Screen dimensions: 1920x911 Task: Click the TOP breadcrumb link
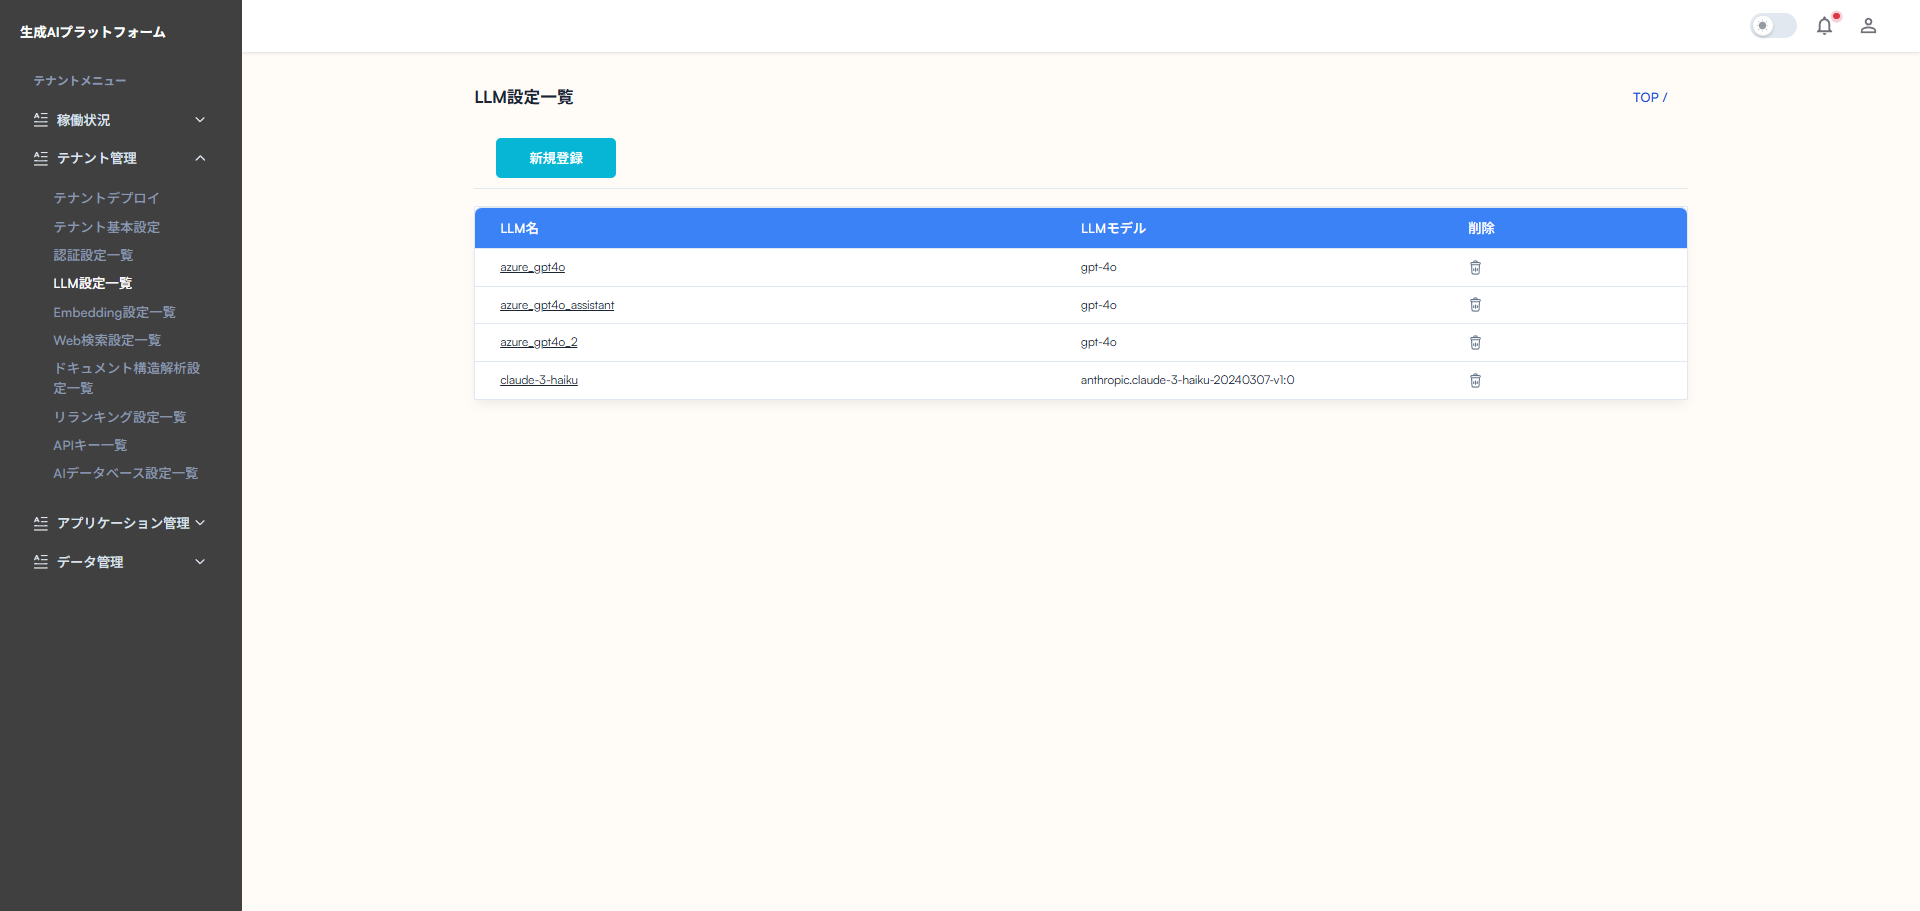[x=1645, y=97]
